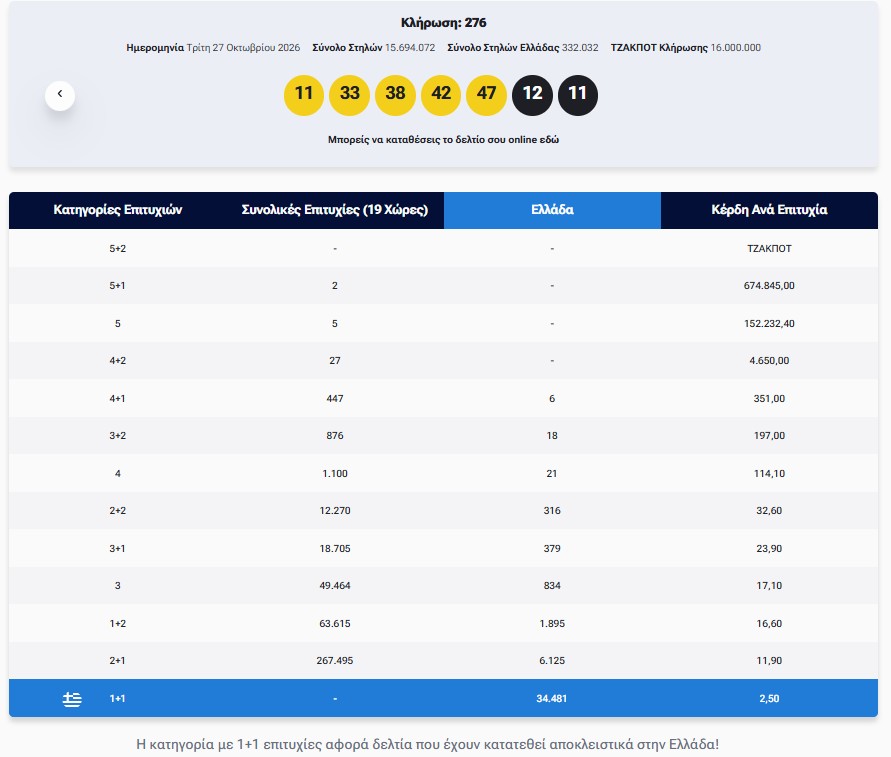The height and width of the screenshot is (757, 891).
Task: Select the Συνολικές Επιτυχίες (19 Χώρες) header
Action: 335,210
